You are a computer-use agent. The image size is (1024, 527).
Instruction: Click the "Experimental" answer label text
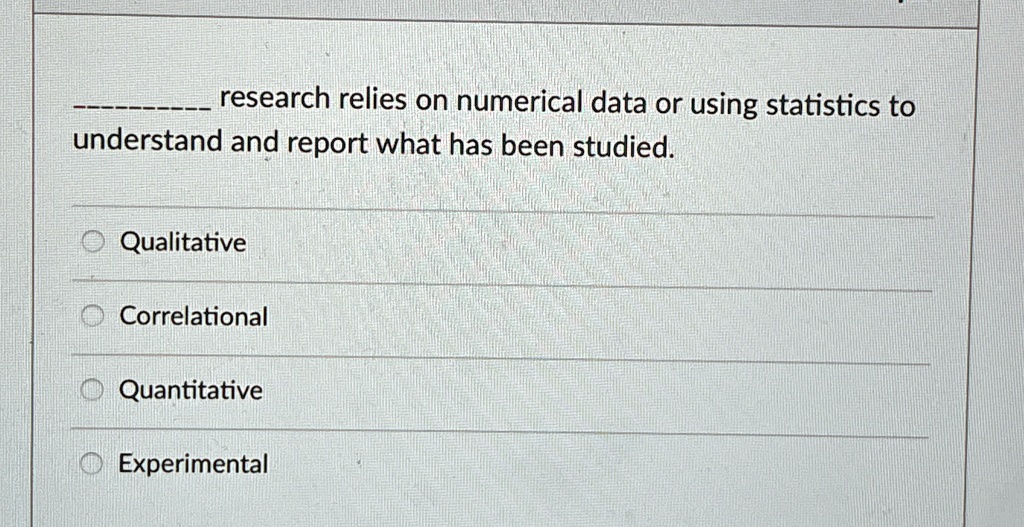(193, 464)
